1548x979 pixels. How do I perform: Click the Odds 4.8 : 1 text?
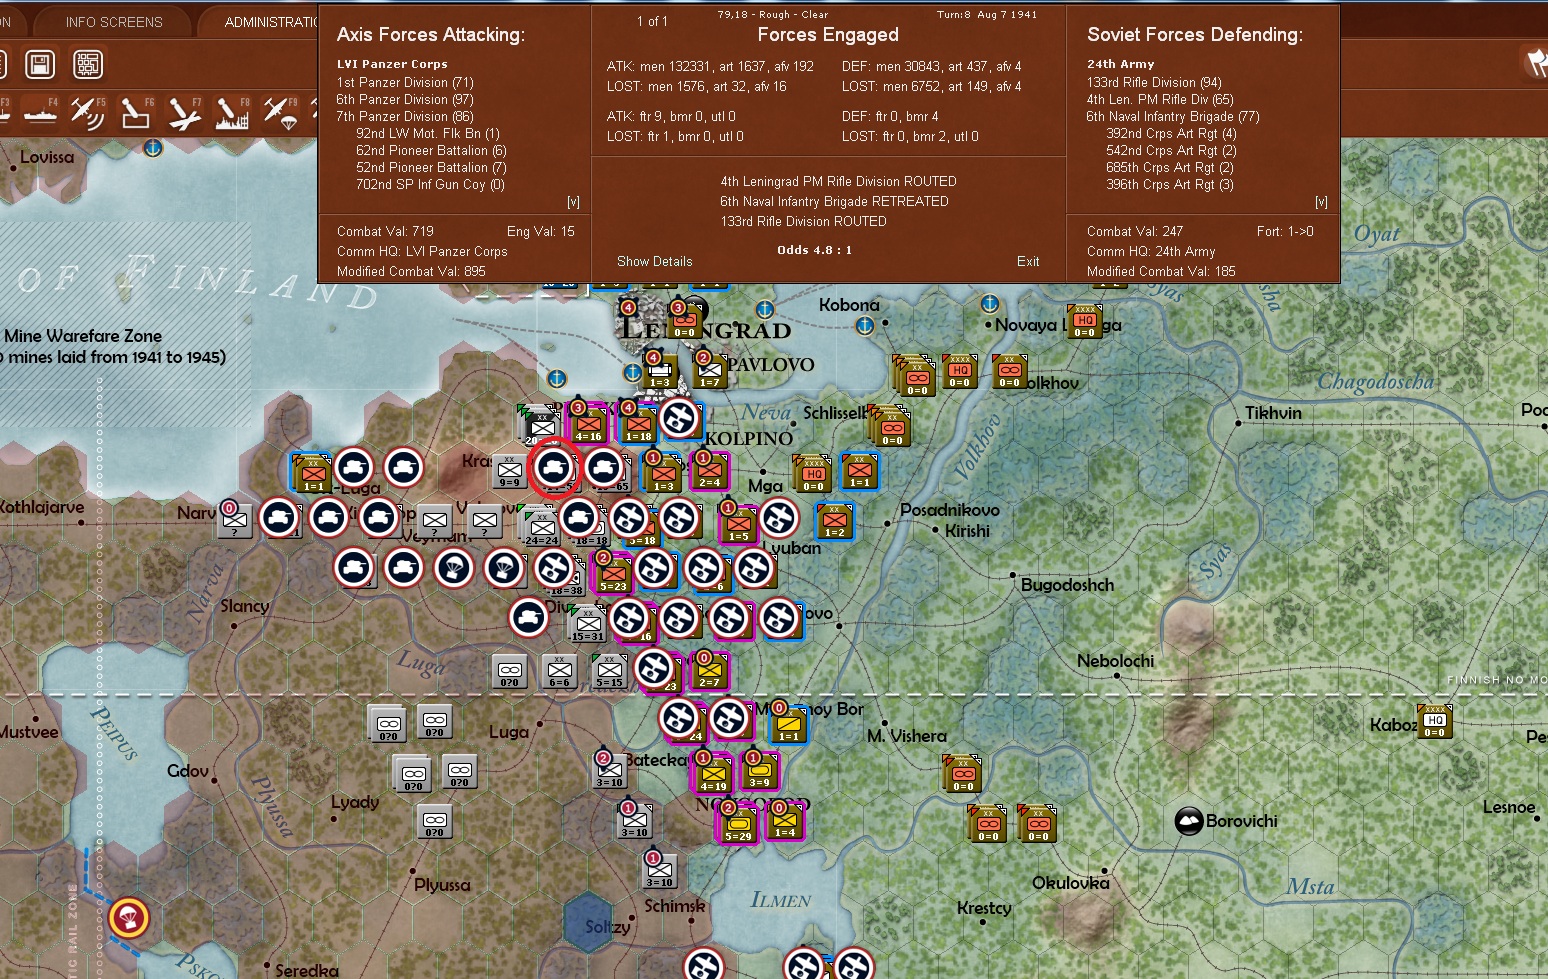pyautogui.click(x=814, y=250)
